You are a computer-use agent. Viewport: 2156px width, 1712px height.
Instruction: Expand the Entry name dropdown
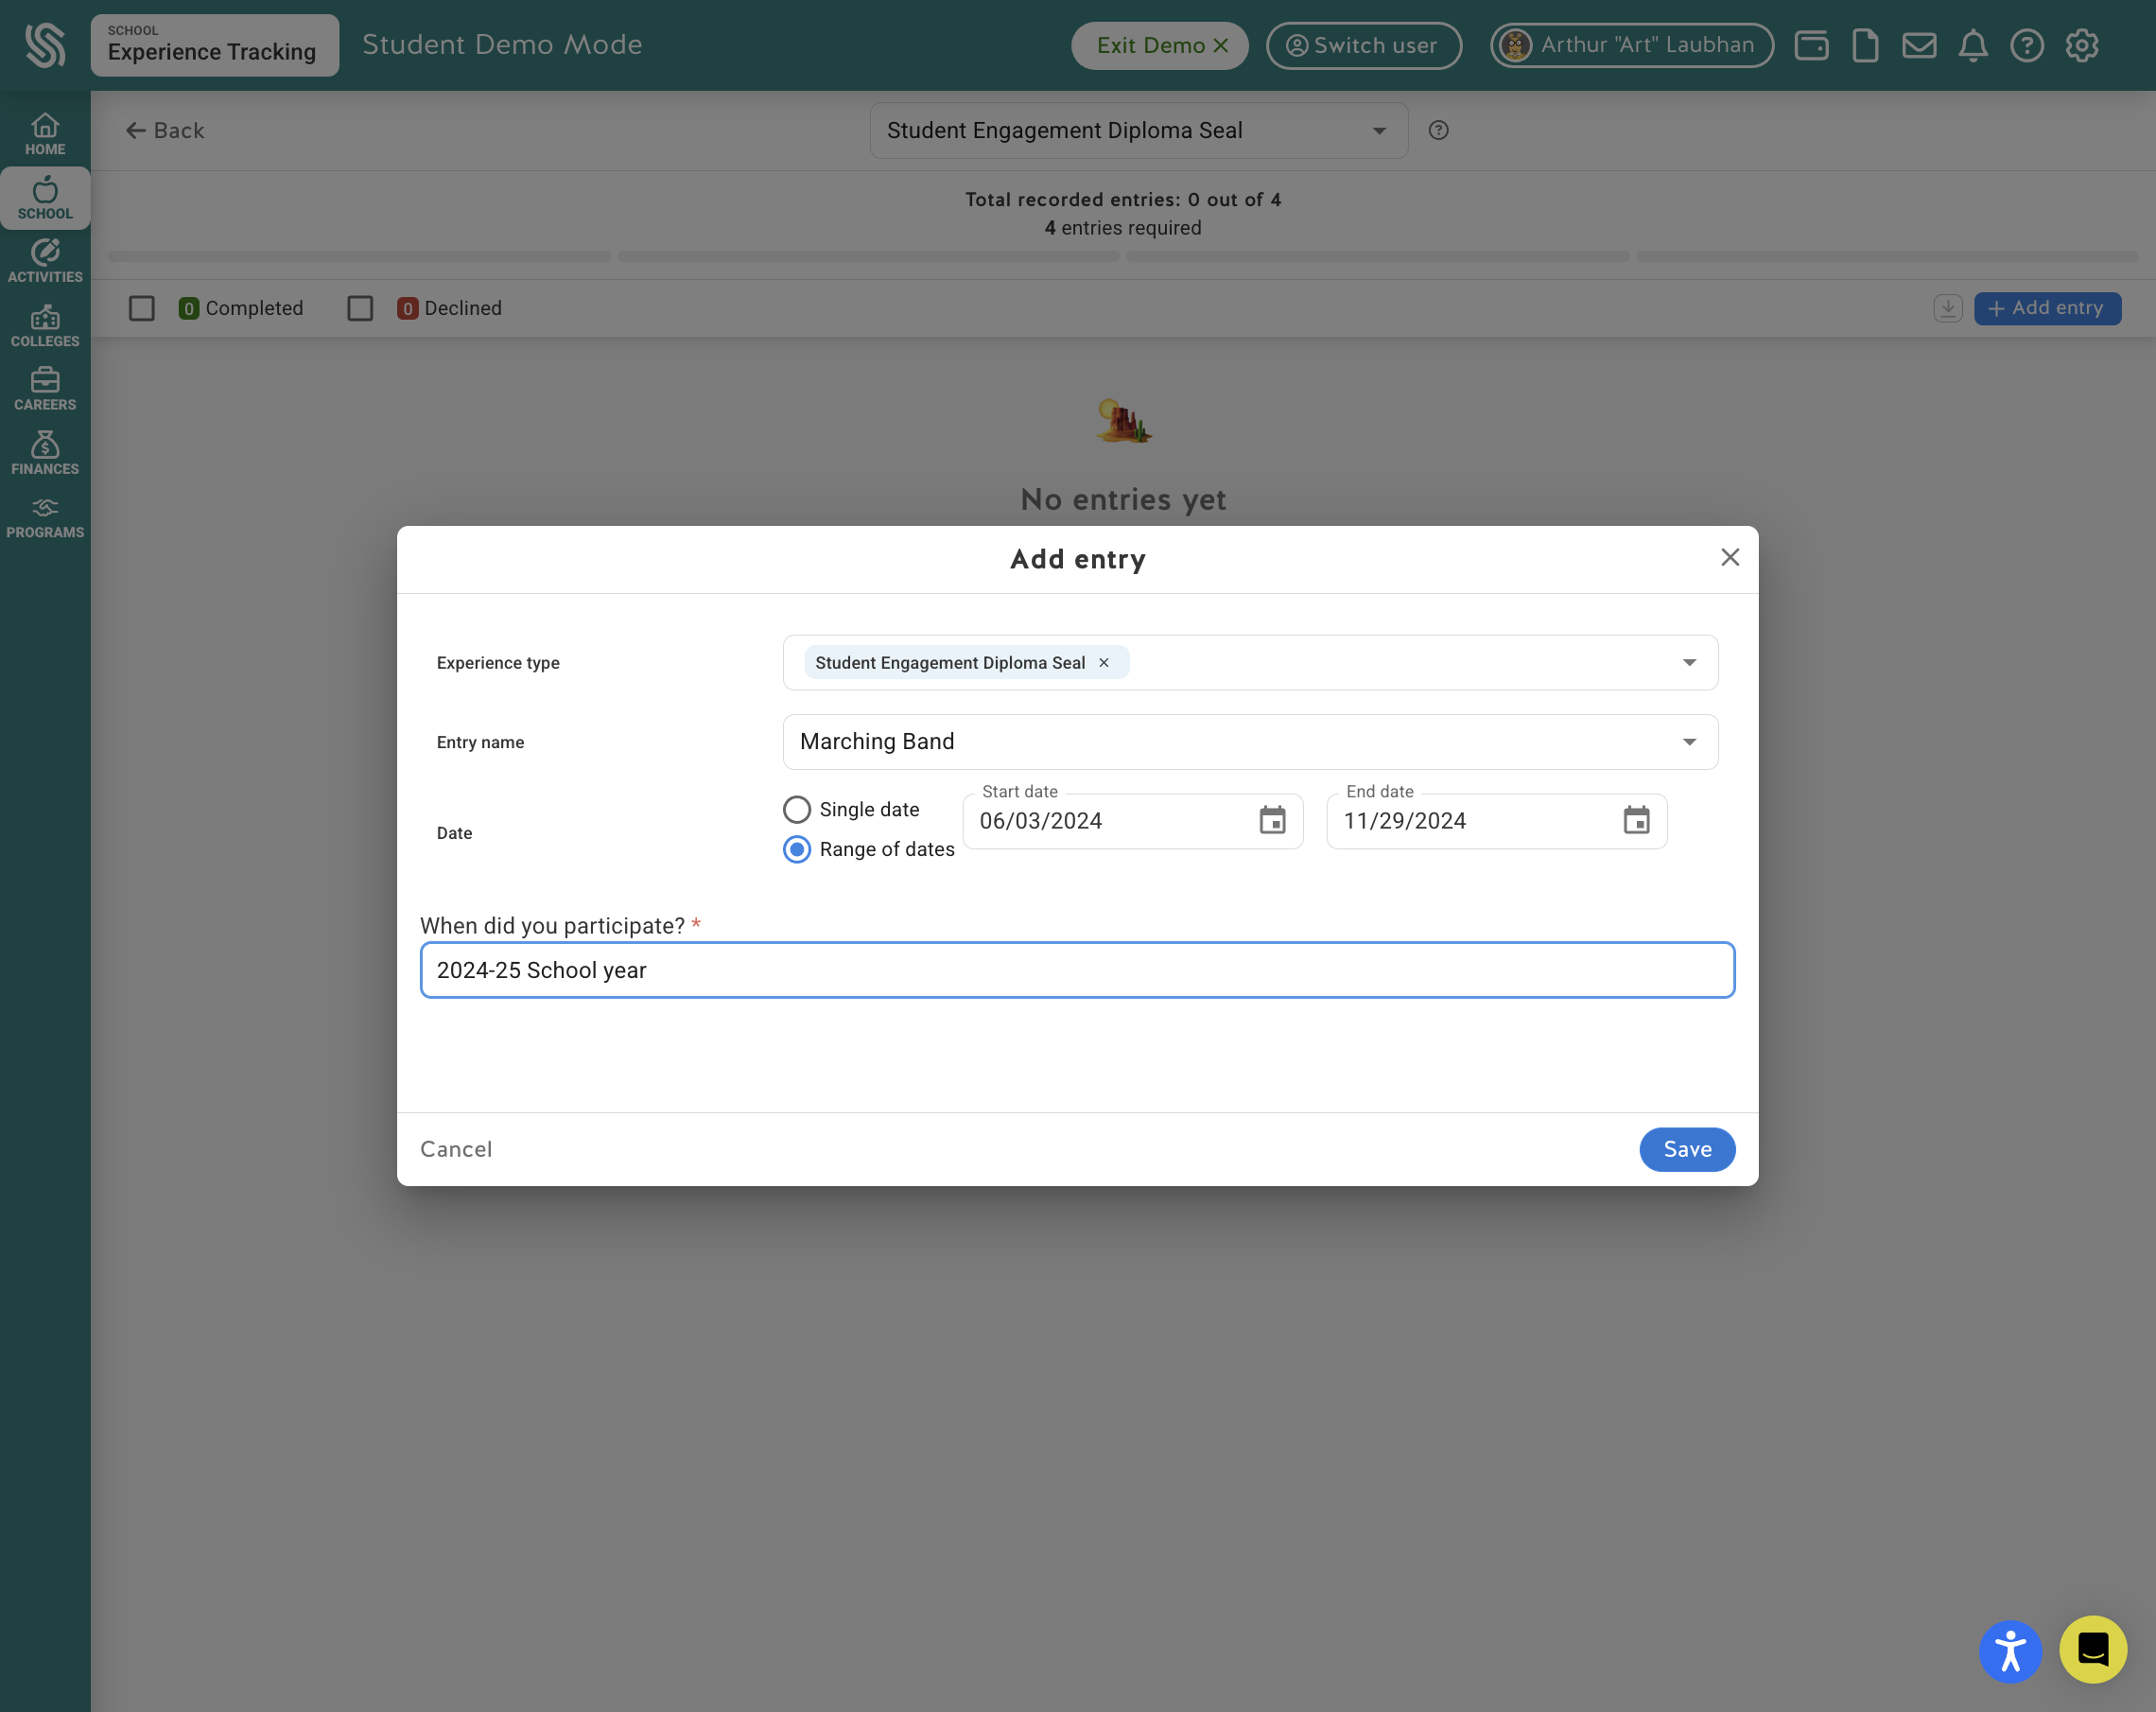tap(1250, 742)
